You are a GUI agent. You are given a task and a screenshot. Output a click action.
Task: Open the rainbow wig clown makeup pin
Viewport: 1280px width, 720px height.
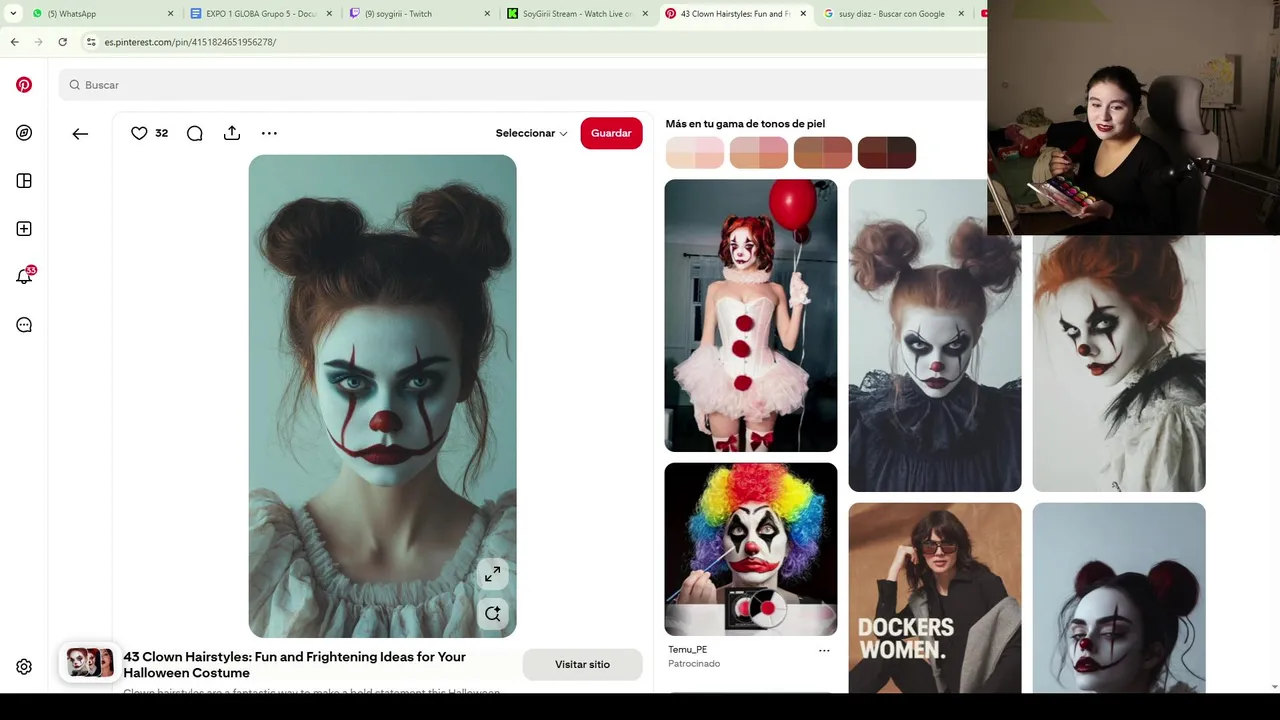pos(751,549)
